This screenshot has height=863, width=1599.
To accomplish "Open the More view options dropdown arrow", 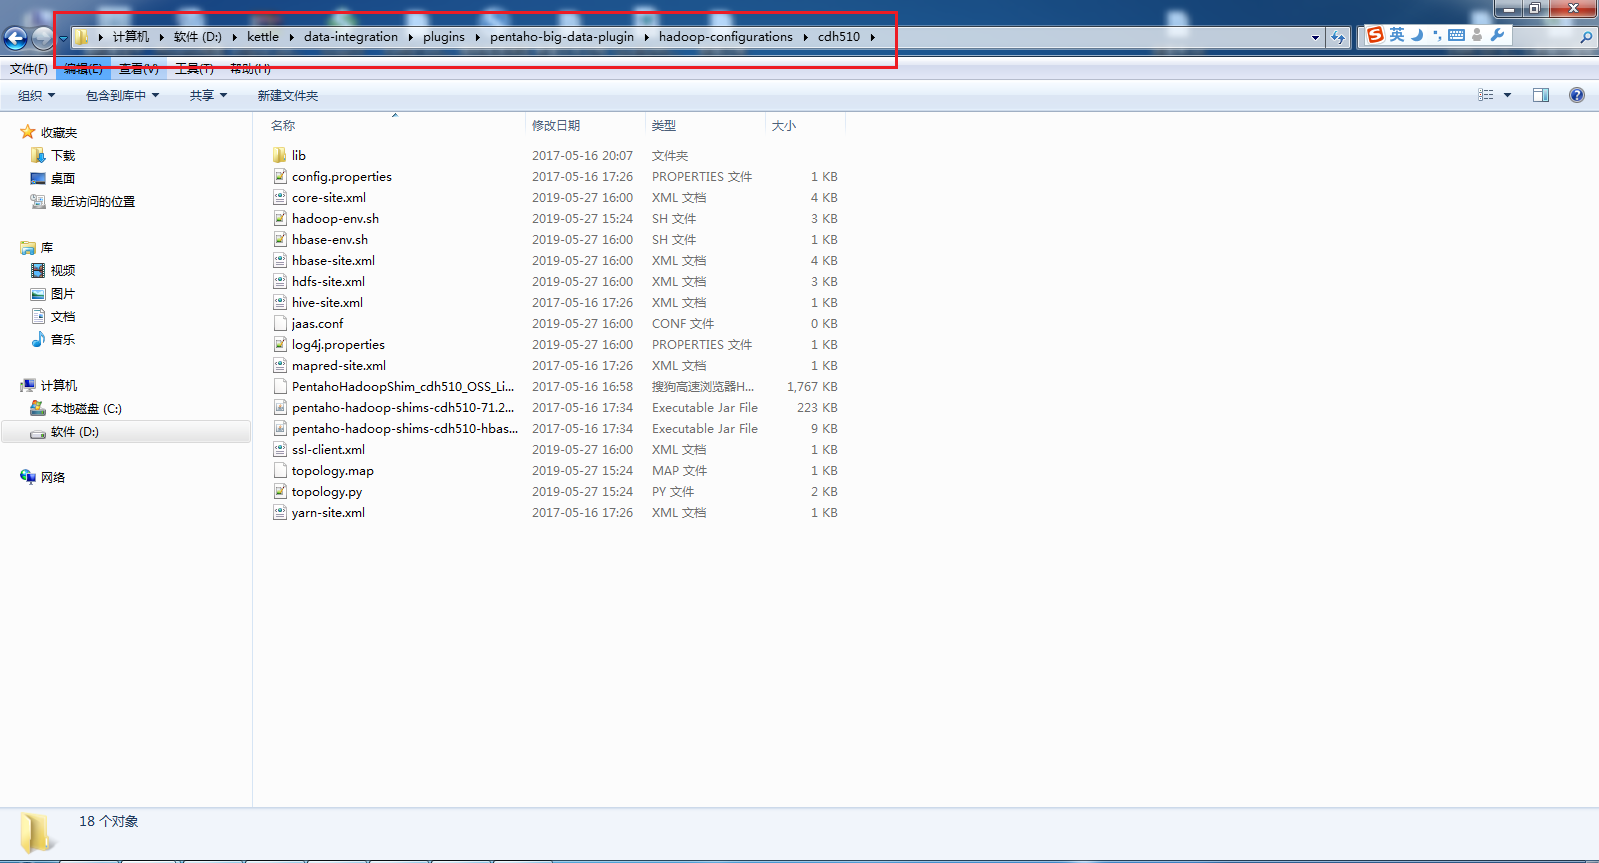I will (1507, 95).
